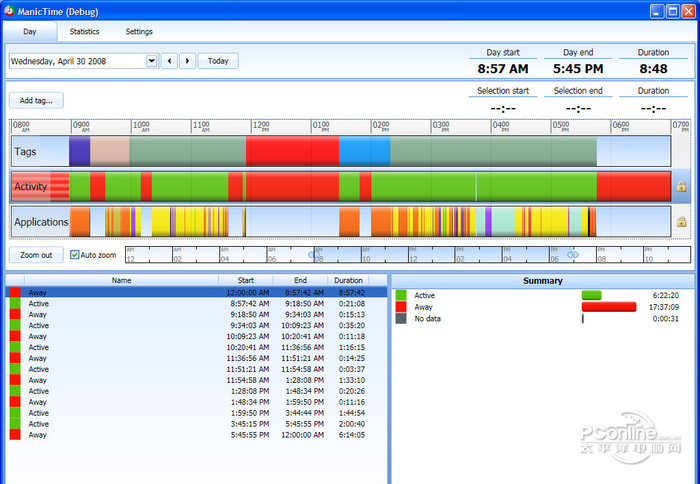Sort list by Name column header
The height and width of the screenshot is (484, 700).
(x=121, y=280)
